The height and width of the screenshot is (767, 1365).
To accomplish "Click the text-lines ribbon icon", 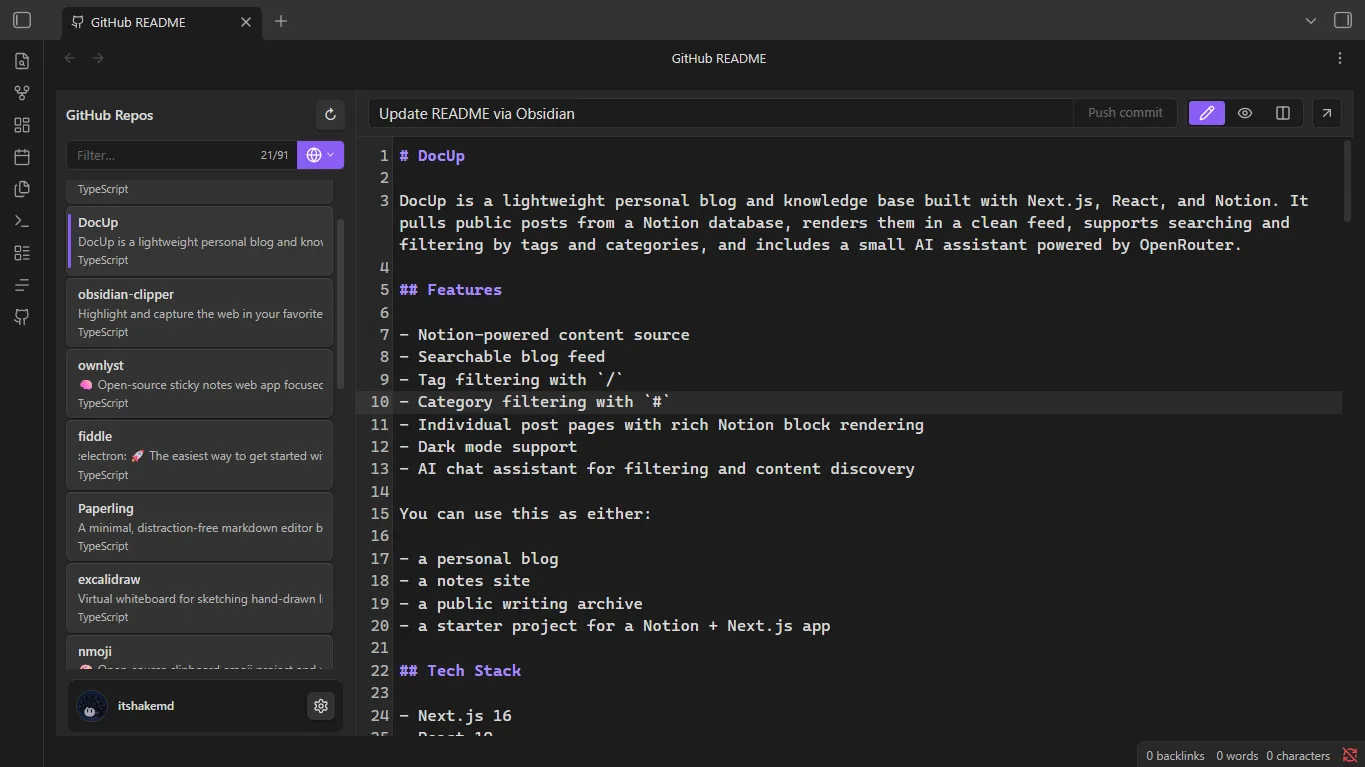I will coord(22,285).
